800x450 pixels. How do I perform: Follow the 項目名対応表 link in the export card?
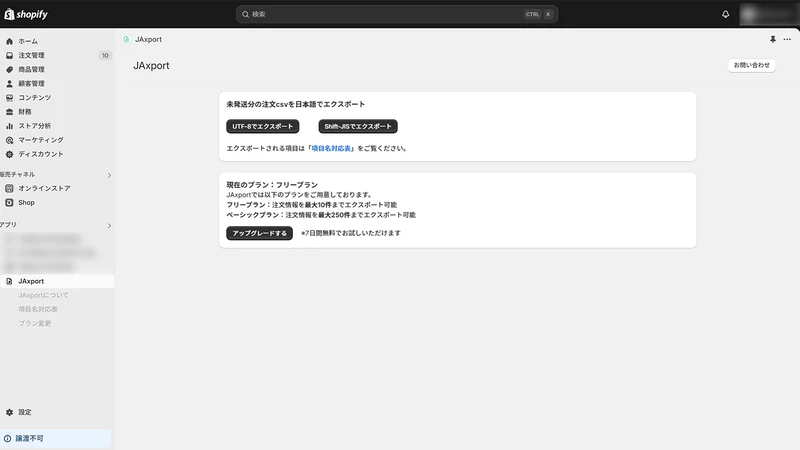(331, 148)
